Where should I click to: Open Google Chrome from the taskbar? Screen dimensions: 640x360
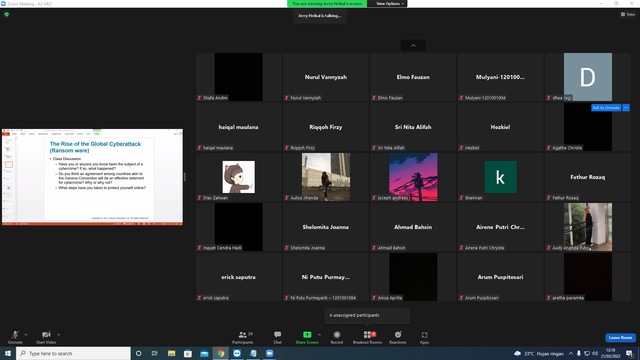pyautogui.click(x=221, y=353)
